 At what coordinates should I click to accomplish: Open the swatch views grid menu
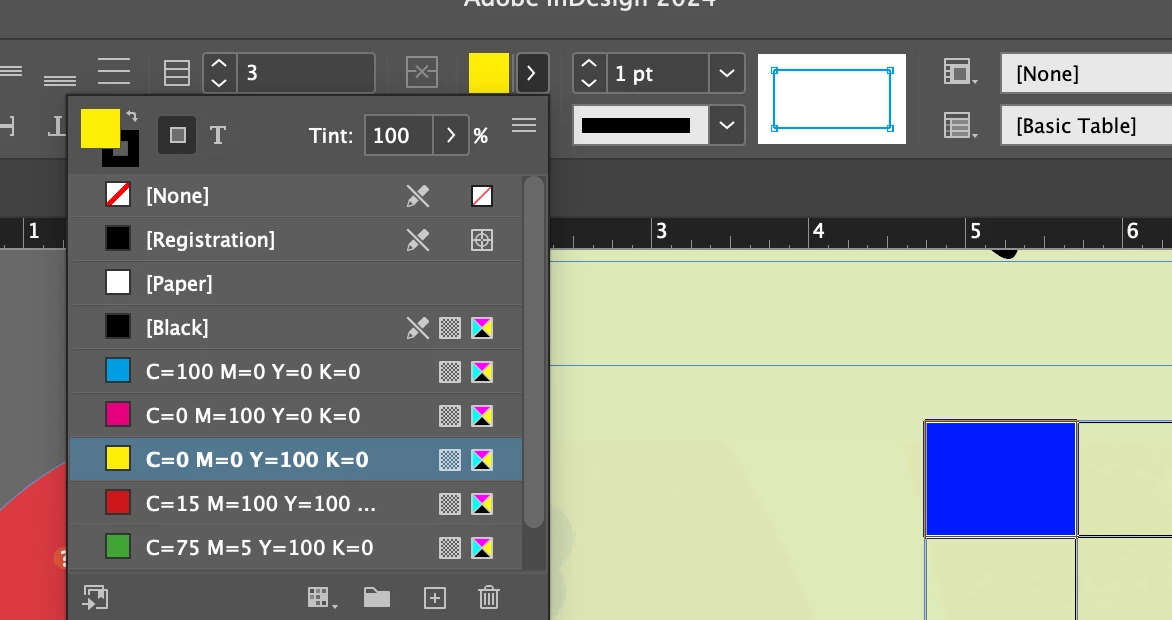tap(322, 598)
